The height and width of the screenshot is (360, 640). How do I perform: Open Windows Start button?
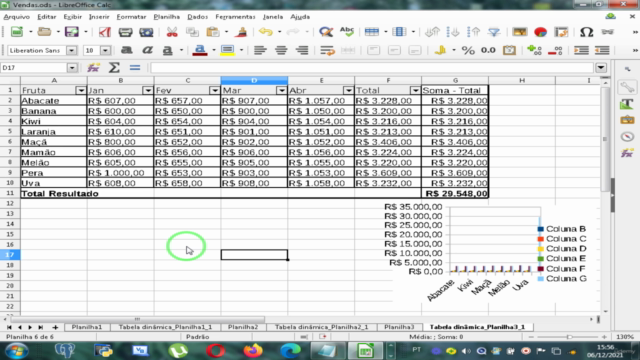coord(16,351)
